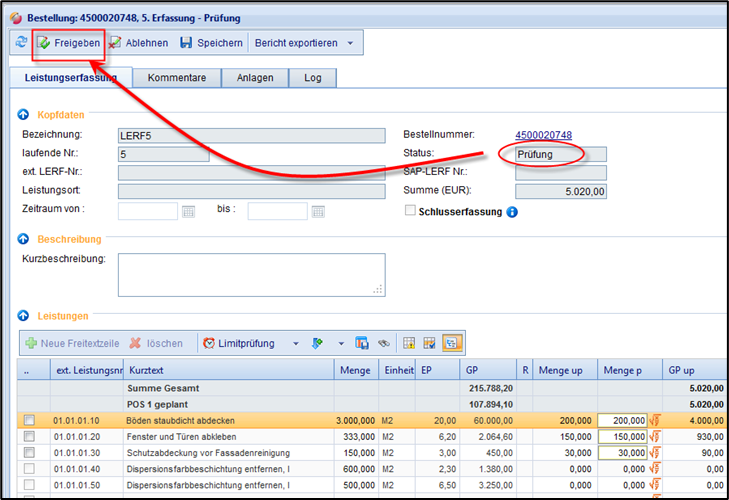Click calculator icon beside Menge p 200,000
729x500 pixels.
point(656,421)
